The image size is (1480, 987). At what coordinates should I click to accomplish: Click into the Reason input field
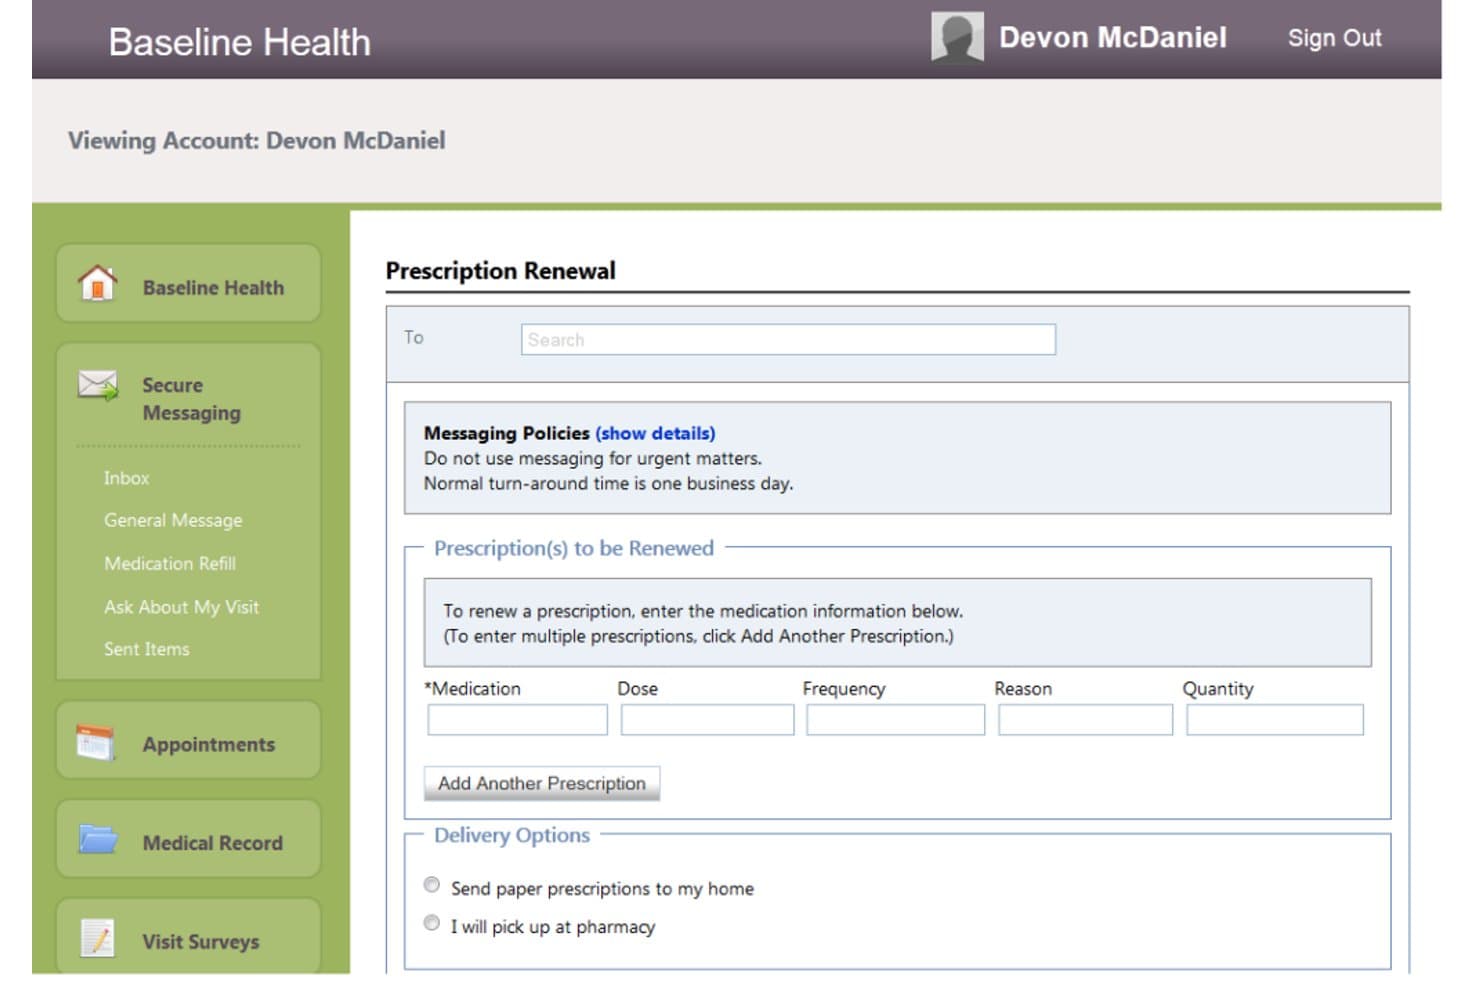coord(1085,720)
